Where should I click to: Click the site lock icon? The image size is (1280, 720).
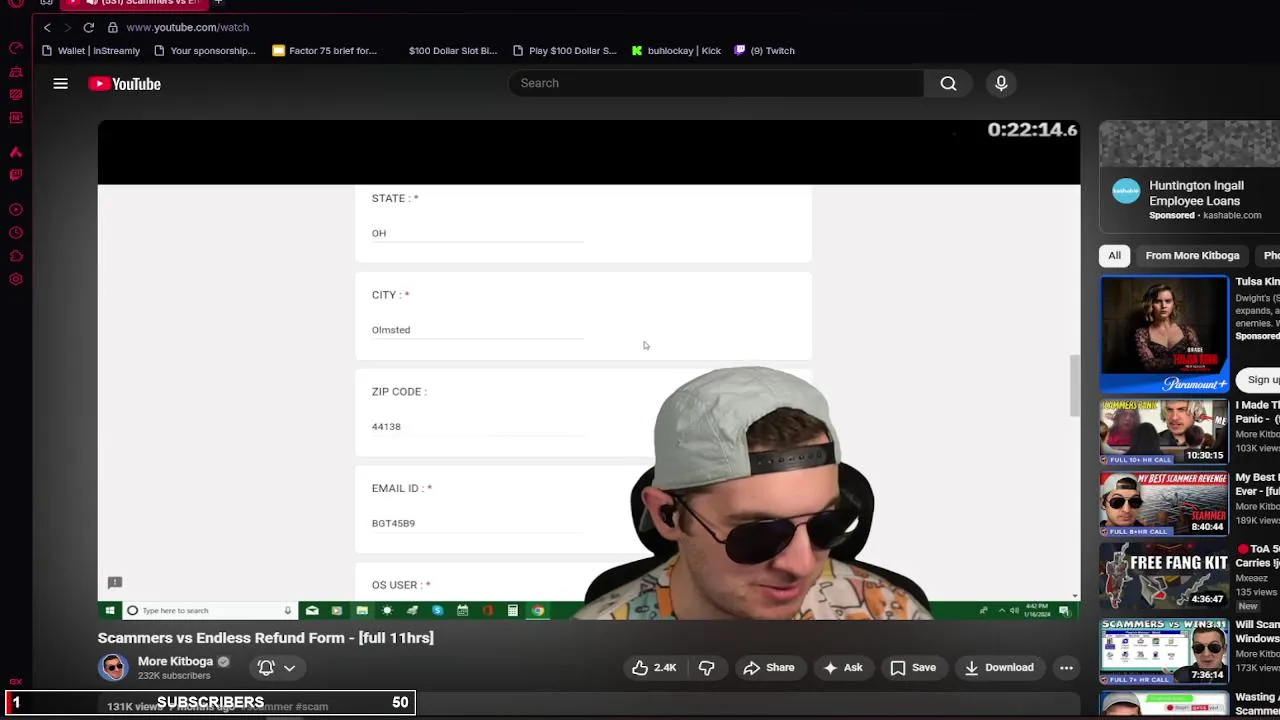pyautogui.click(x=113, y=27)
